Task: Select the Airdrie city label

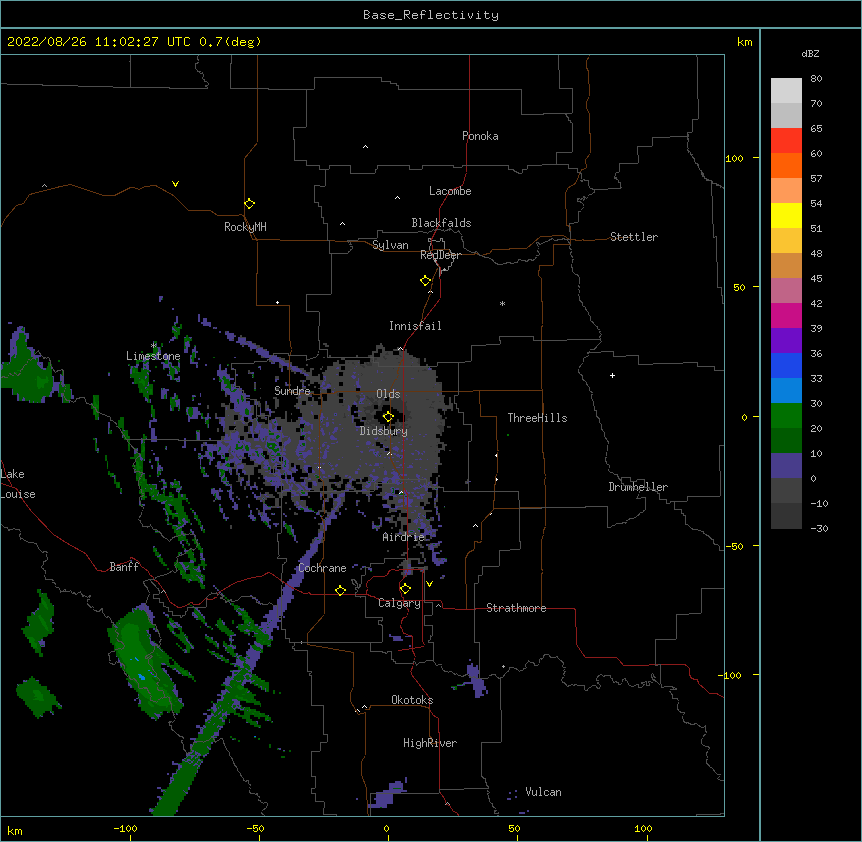Action: point(404,537)
